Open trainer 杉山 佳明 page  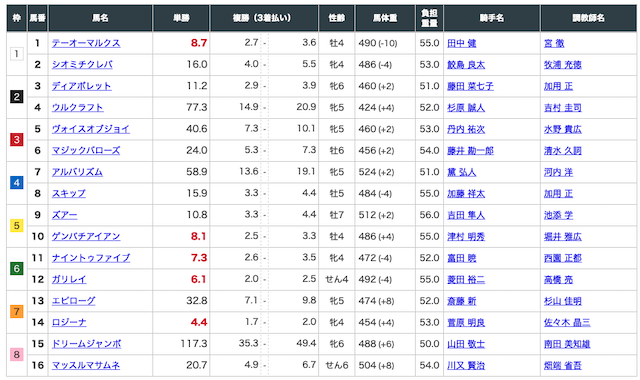click(x=563, y=301)
